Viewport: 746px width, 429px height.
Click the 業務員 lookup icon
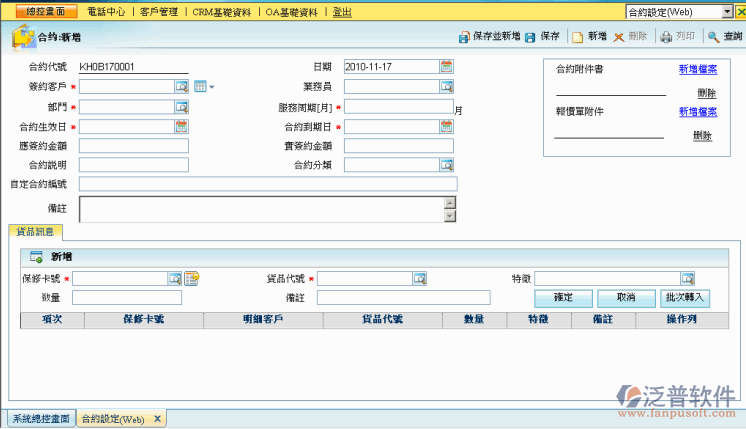(x=446, y=87)
